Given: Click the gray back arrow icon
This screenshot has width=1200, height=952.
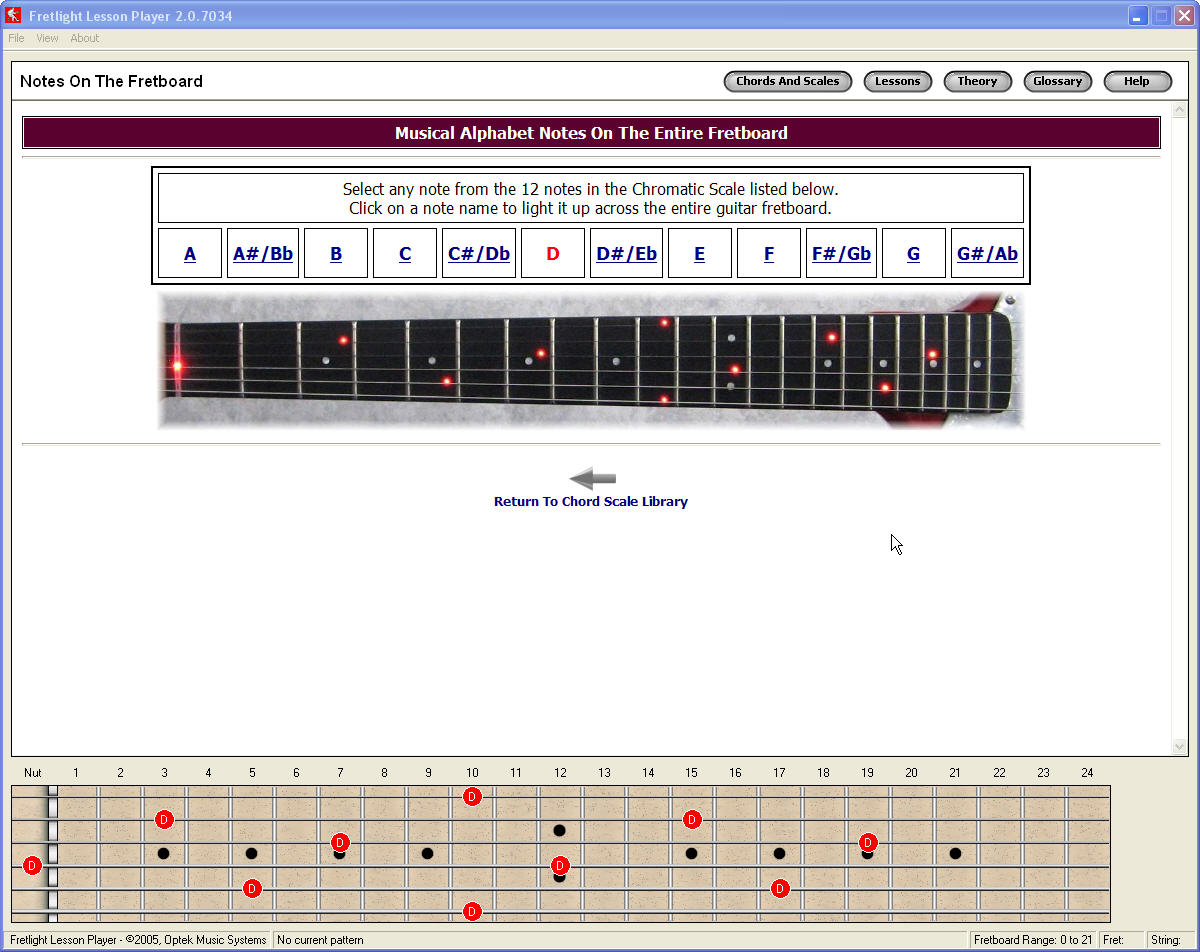Looking at the screenshot, I should pyautogui.click(x=592, y=479).
